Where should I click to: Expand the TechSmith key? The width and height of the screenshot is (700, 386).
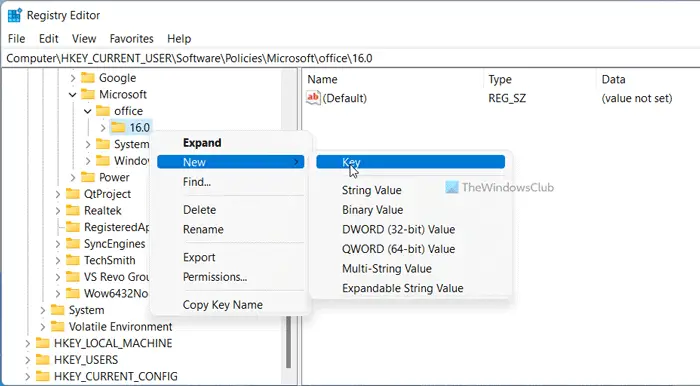[x=58, y=261]
